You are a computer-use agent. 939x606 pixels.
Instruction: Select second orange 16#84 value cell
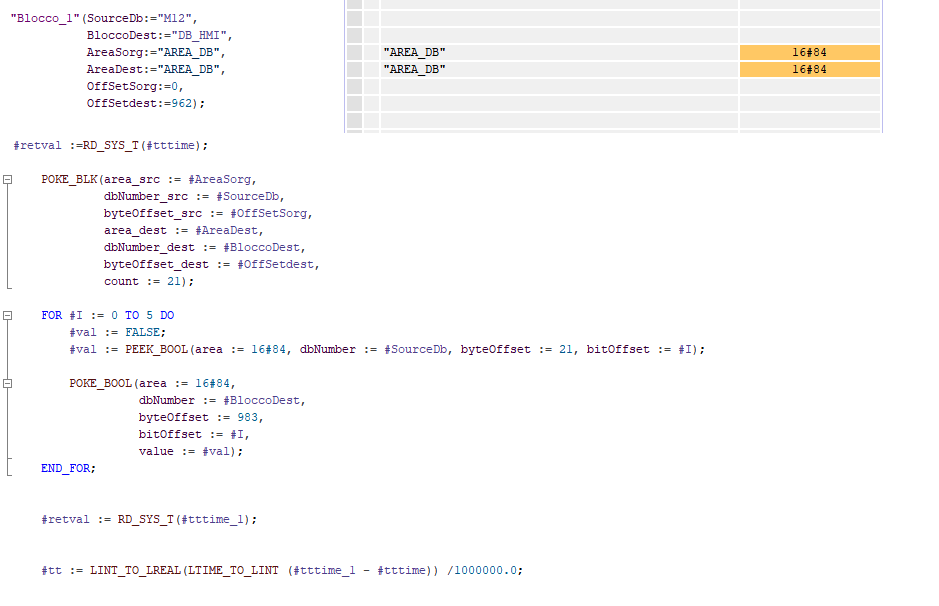pos(809,69)
